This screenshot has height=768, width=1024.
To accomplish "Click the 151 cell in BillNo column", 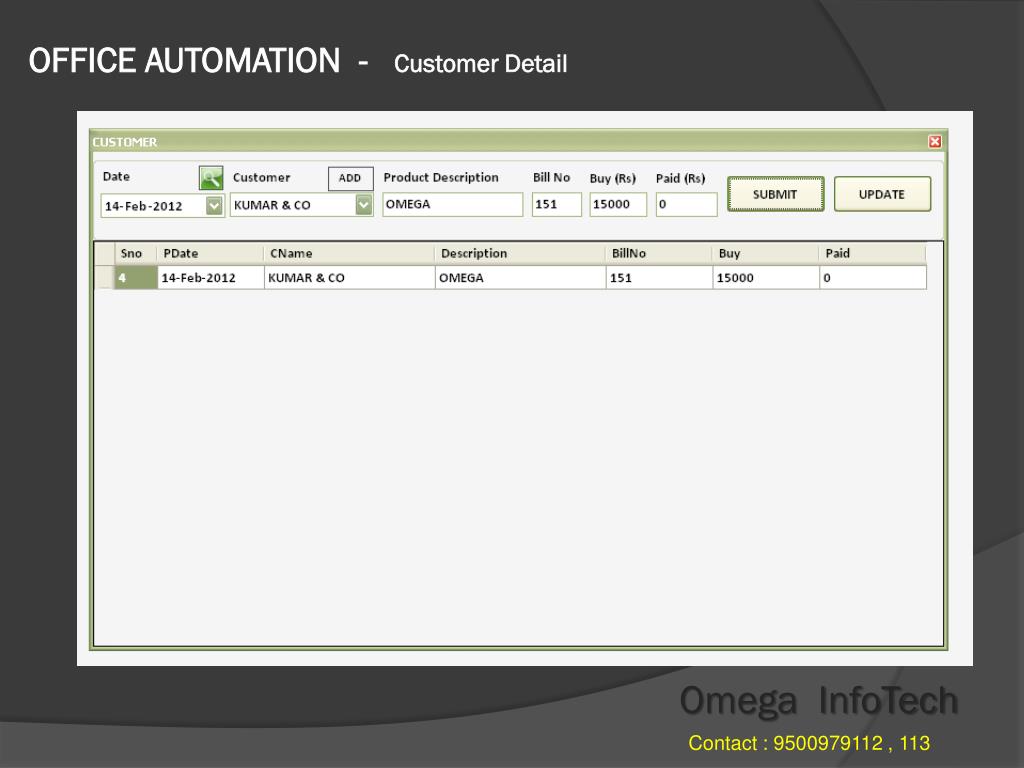I will point(660,278).
